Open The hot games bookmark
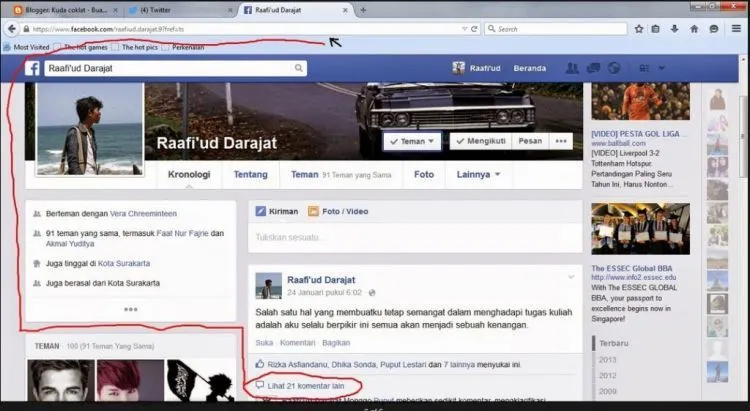 [x=81, y=47]
